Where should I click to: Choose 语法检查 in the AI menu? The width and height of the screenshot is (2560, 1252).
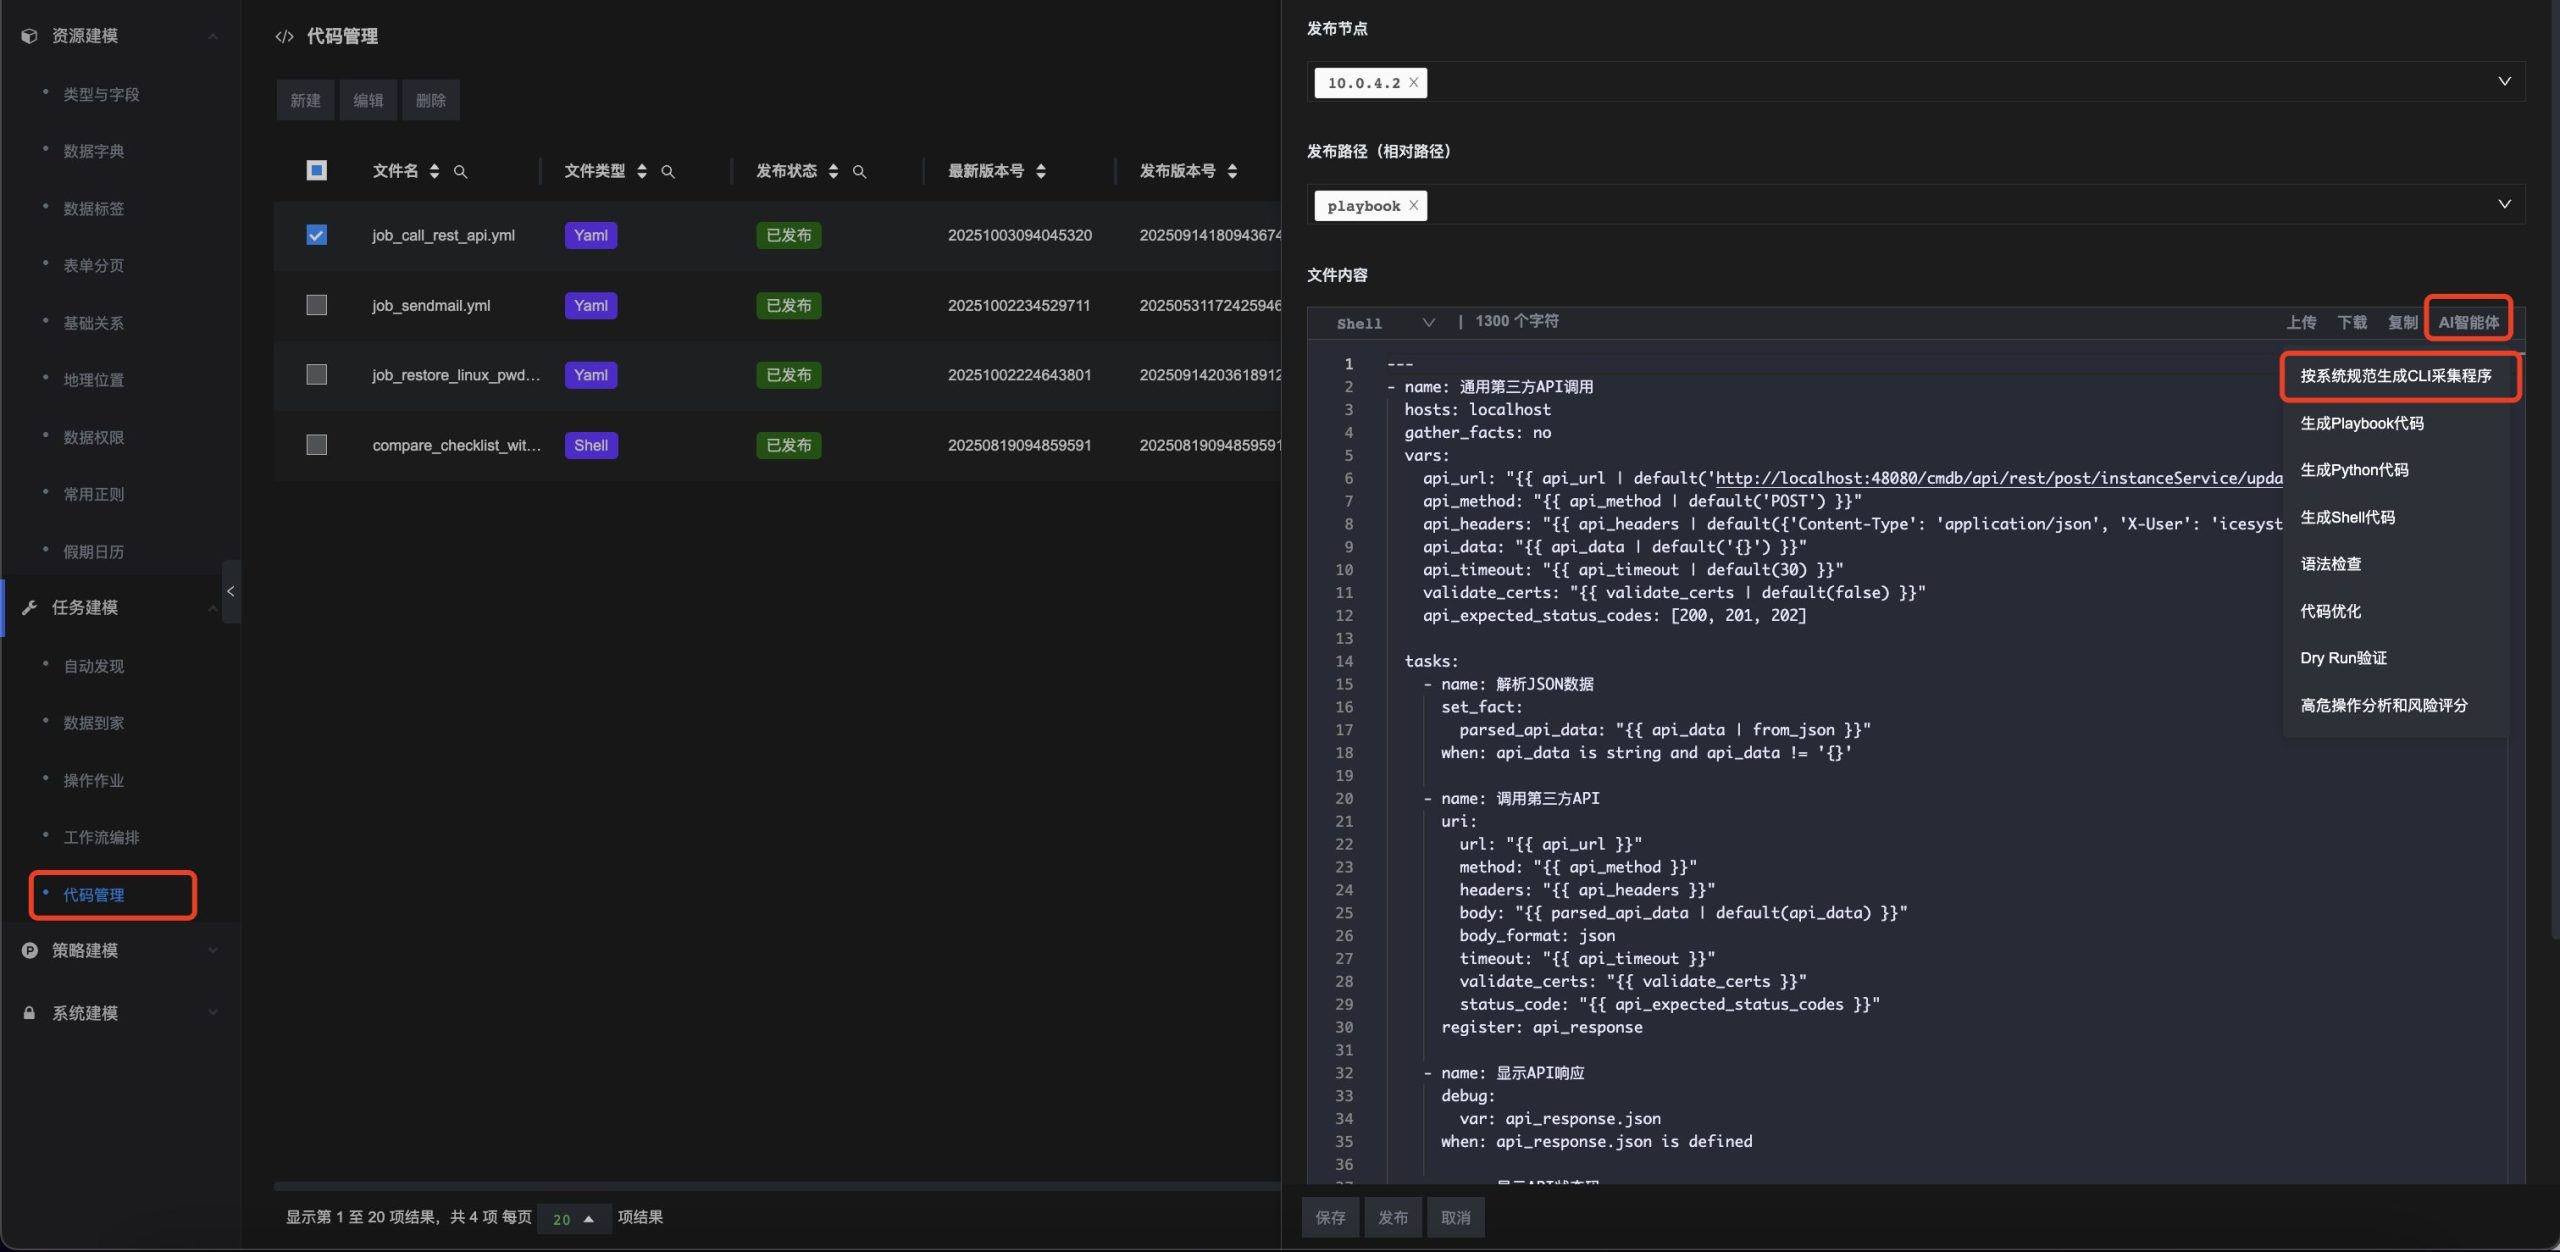point(2330,564)
